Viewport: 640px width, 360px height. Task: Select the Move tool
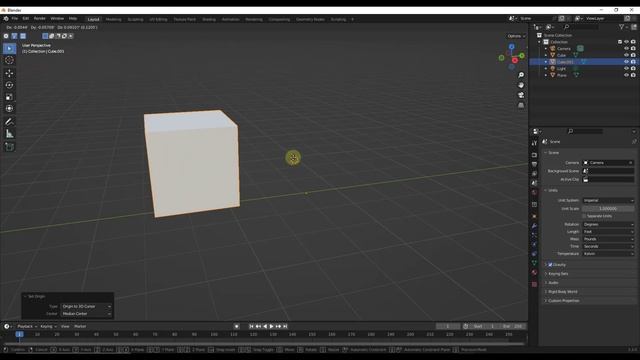tap(9, 73)
